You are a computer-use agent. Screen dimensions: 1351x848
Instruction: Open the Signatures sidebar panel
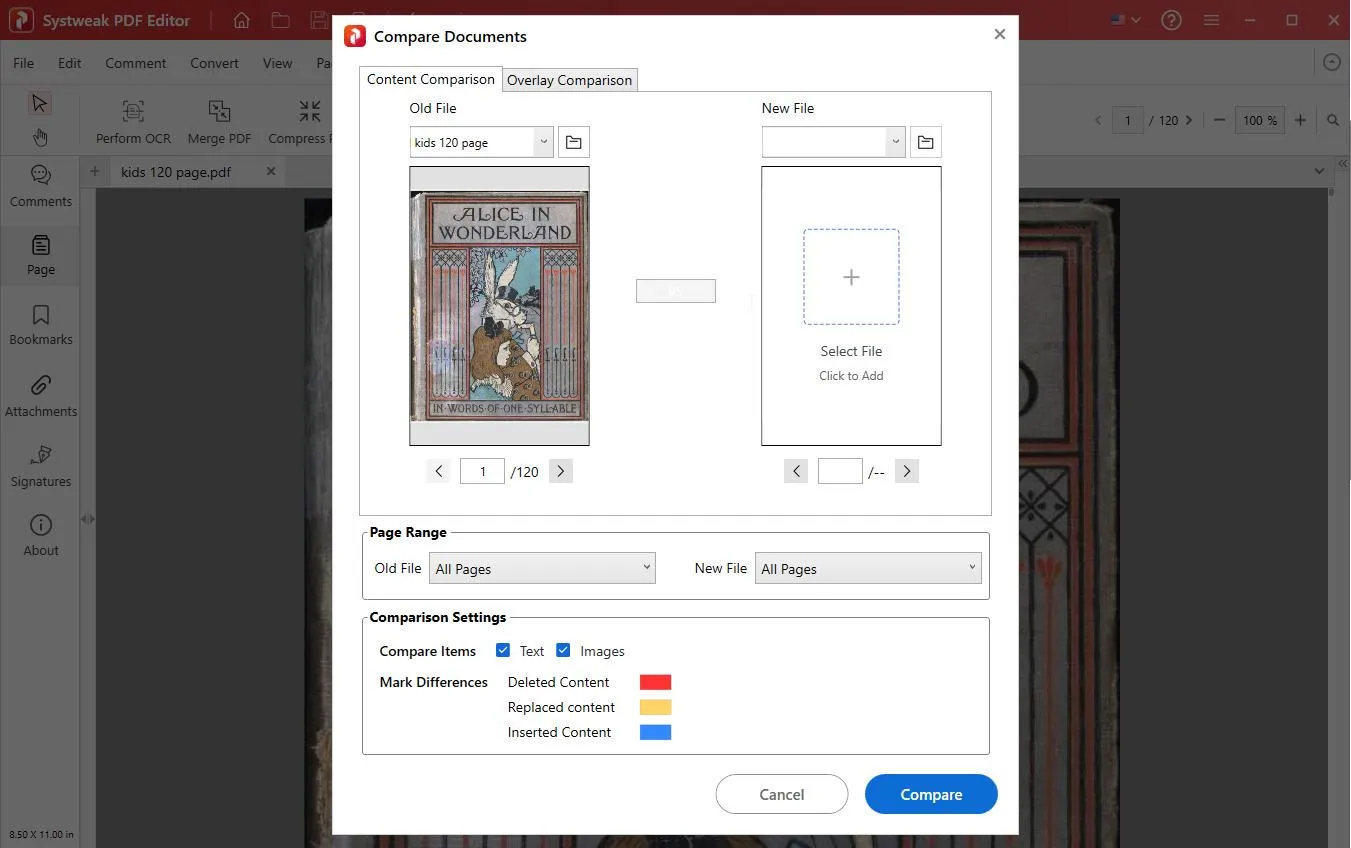pyautogui.click(x=41, y=467)
